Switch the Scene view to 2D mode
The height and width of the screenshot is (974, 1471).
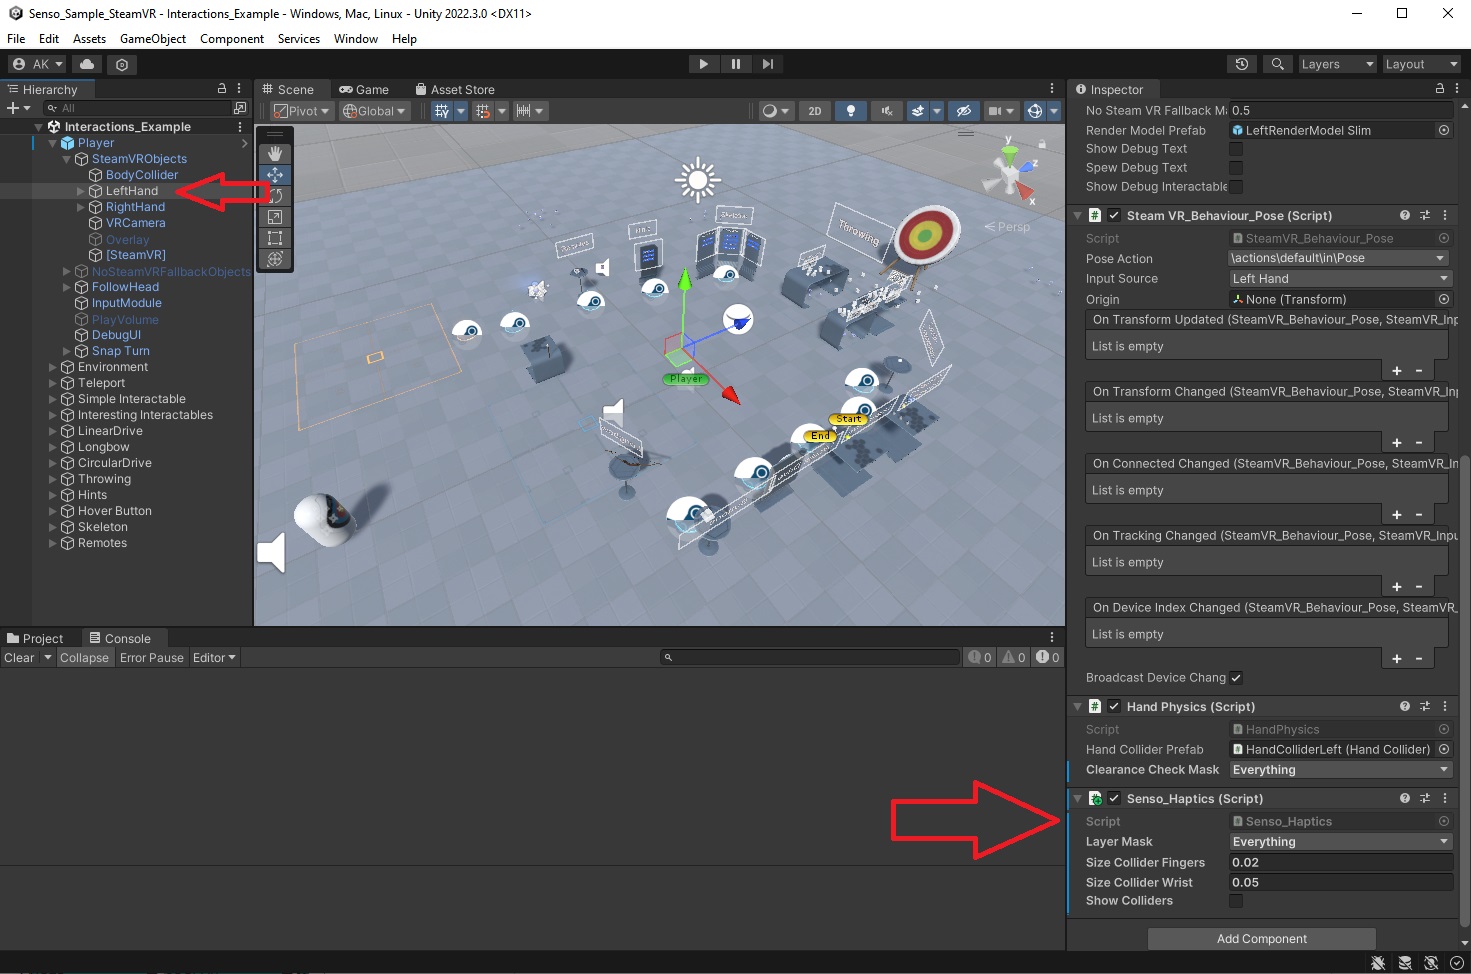pyautogui.click(x=815, y=111)
